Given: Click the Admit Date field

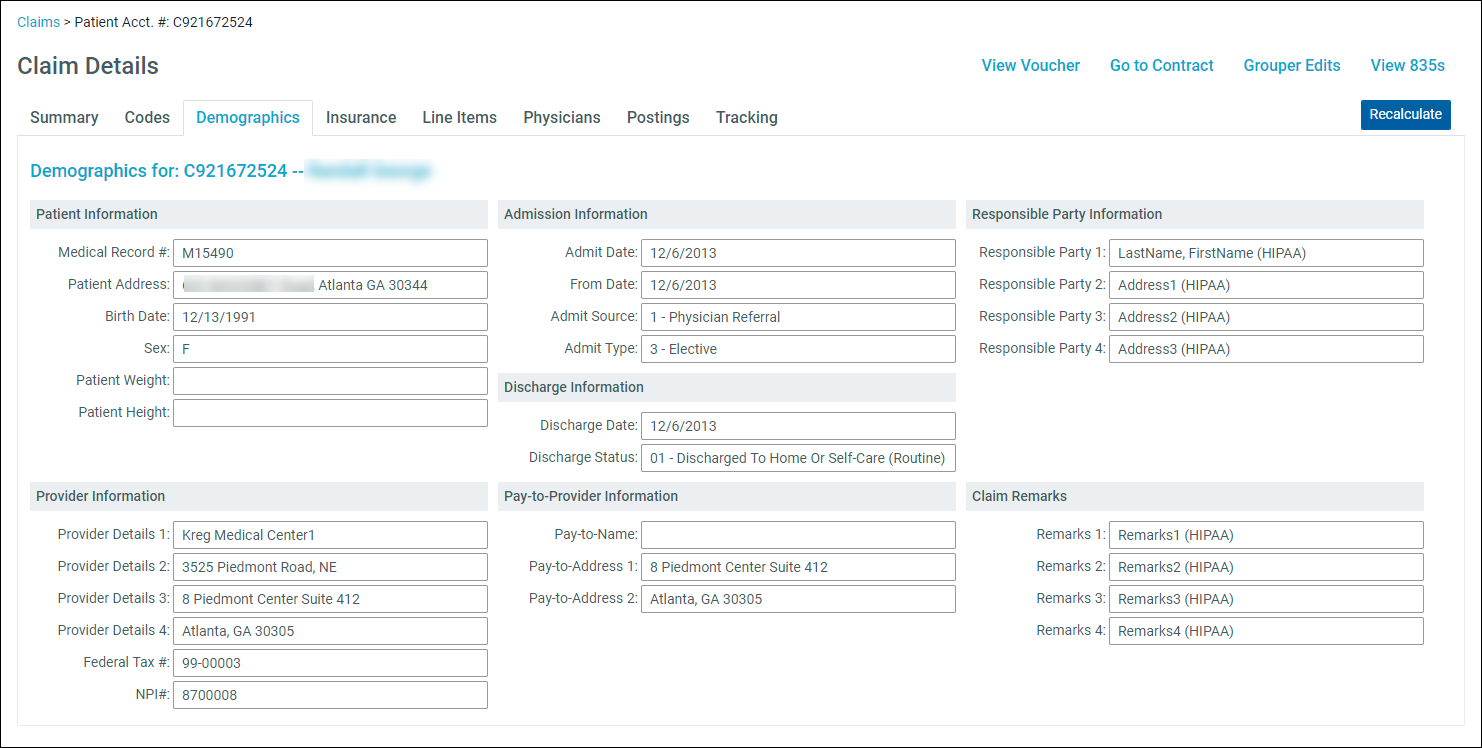Looking at the screenshot, I should [x=798, y=253].
